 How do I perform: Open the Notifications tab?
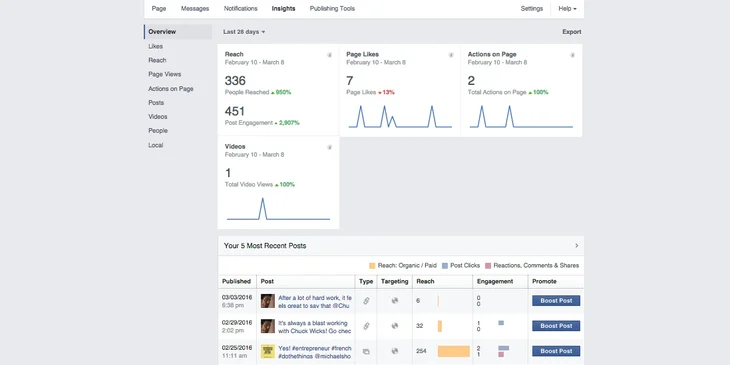click(240, 8)
